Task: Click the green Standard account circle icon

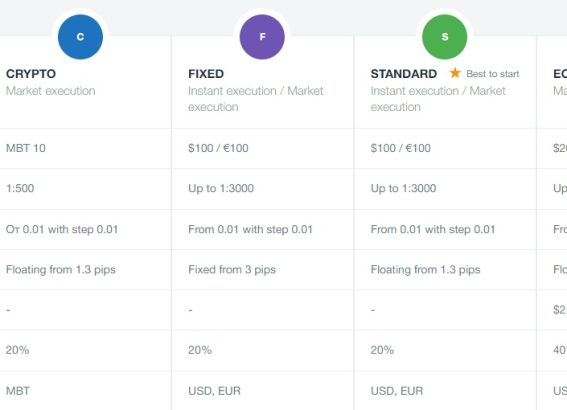Action: (x=445, y=37)
